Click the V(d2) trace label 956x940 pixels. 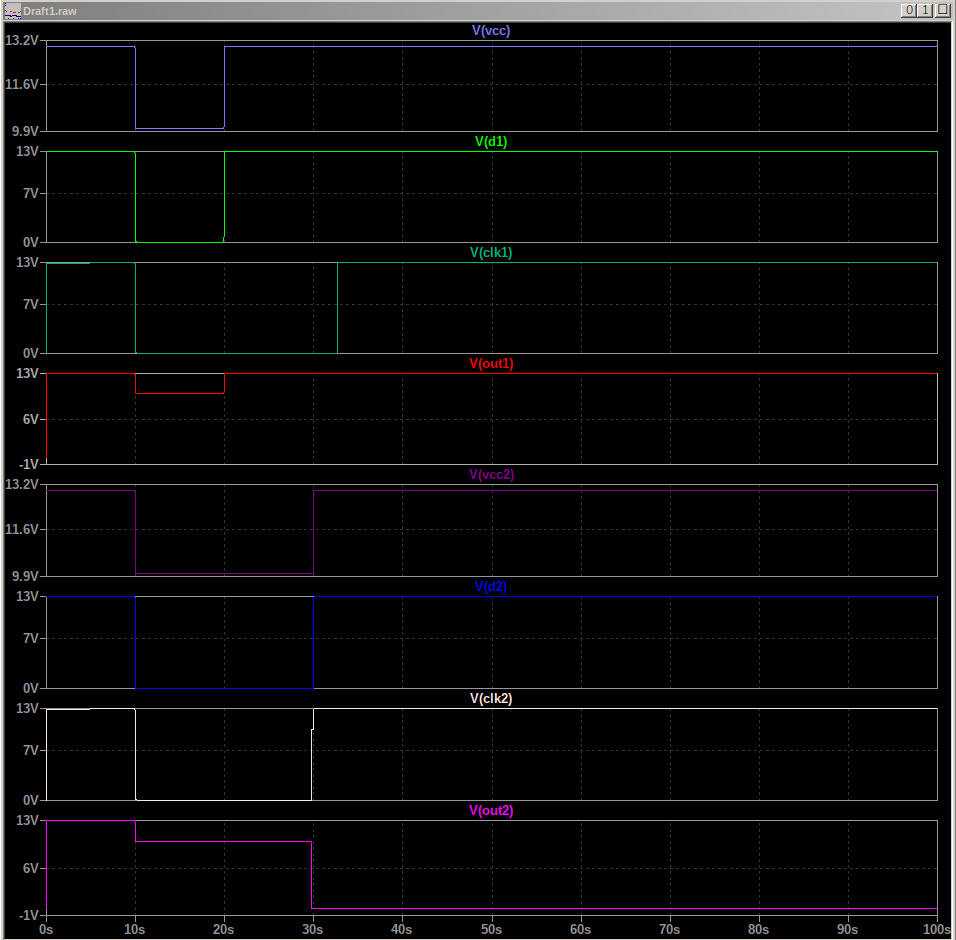coord(491,586)
